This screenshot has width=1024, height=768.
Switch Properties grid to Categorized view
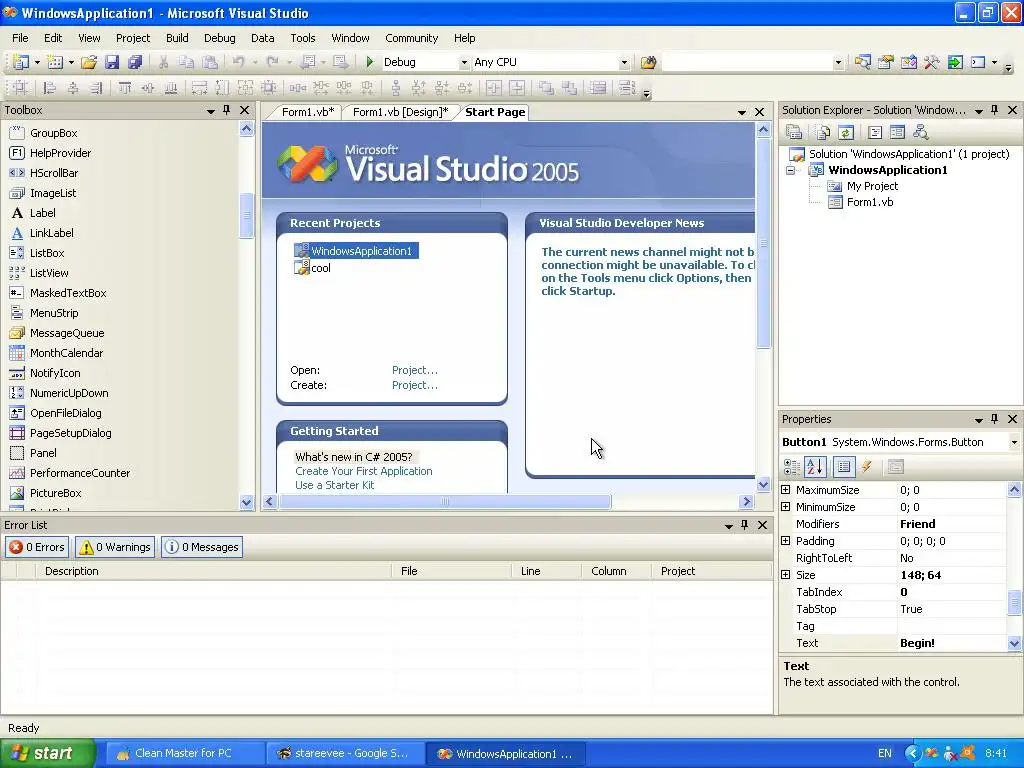(792, 467)
